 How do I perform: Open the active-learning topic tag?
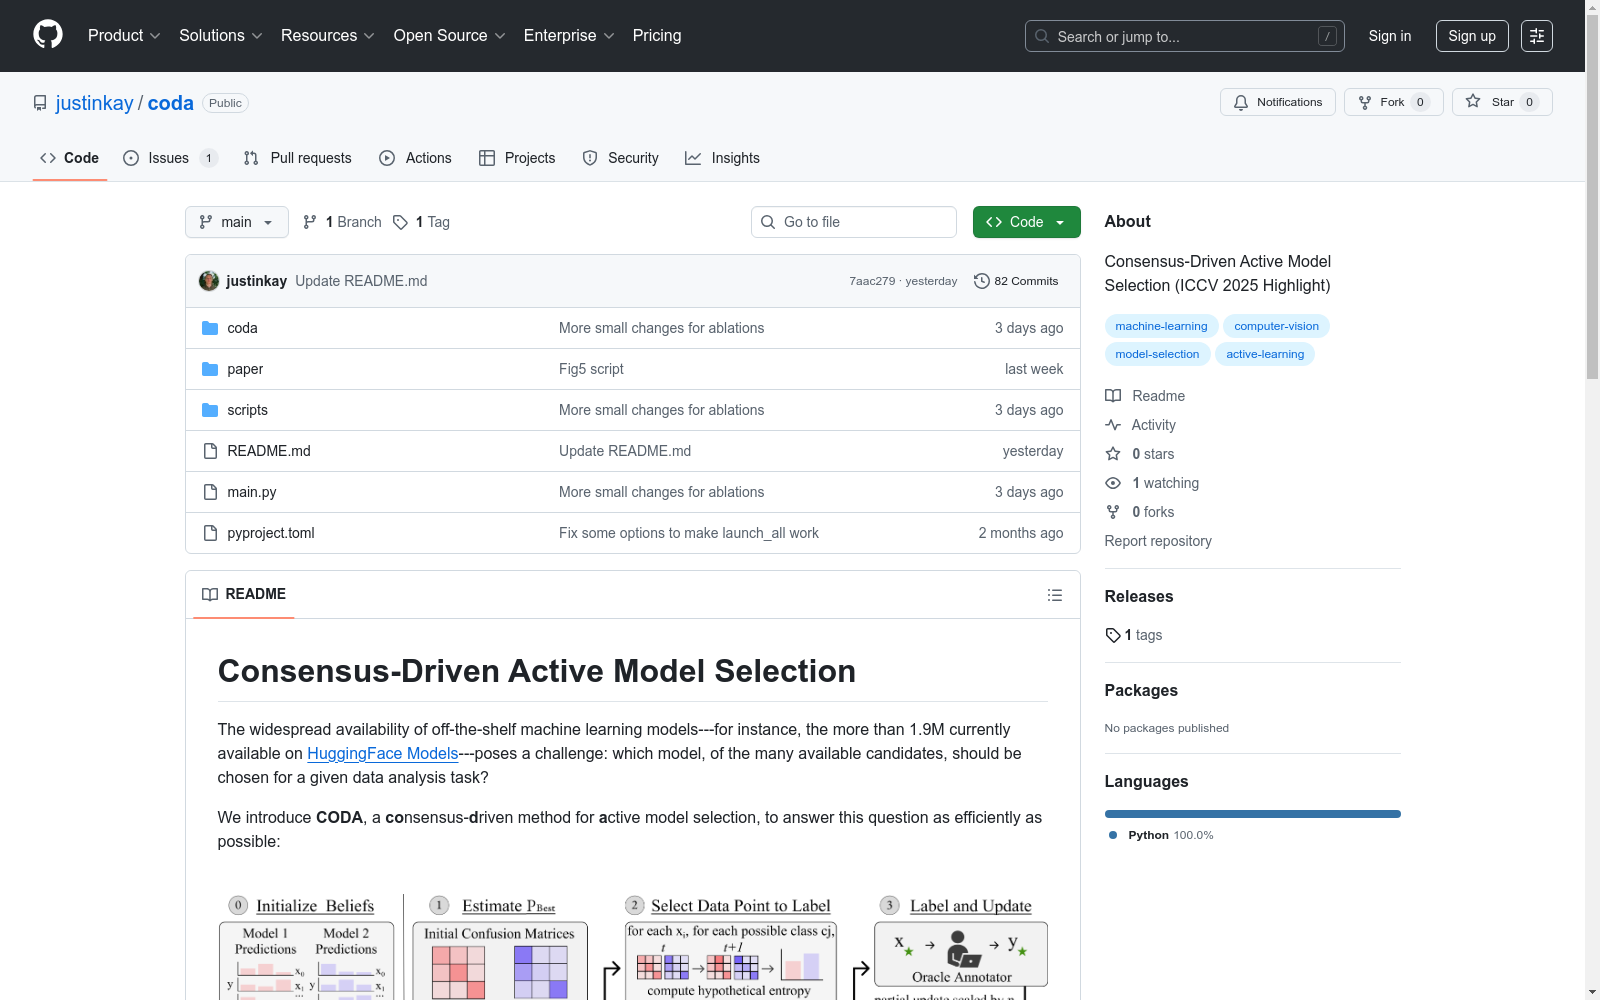pos(1265,354)
